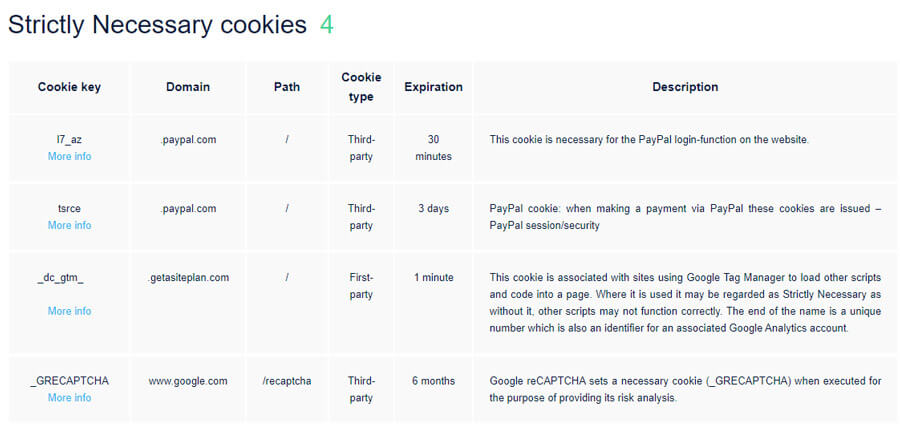Select the Domain column header

click(x=188, y=87)
